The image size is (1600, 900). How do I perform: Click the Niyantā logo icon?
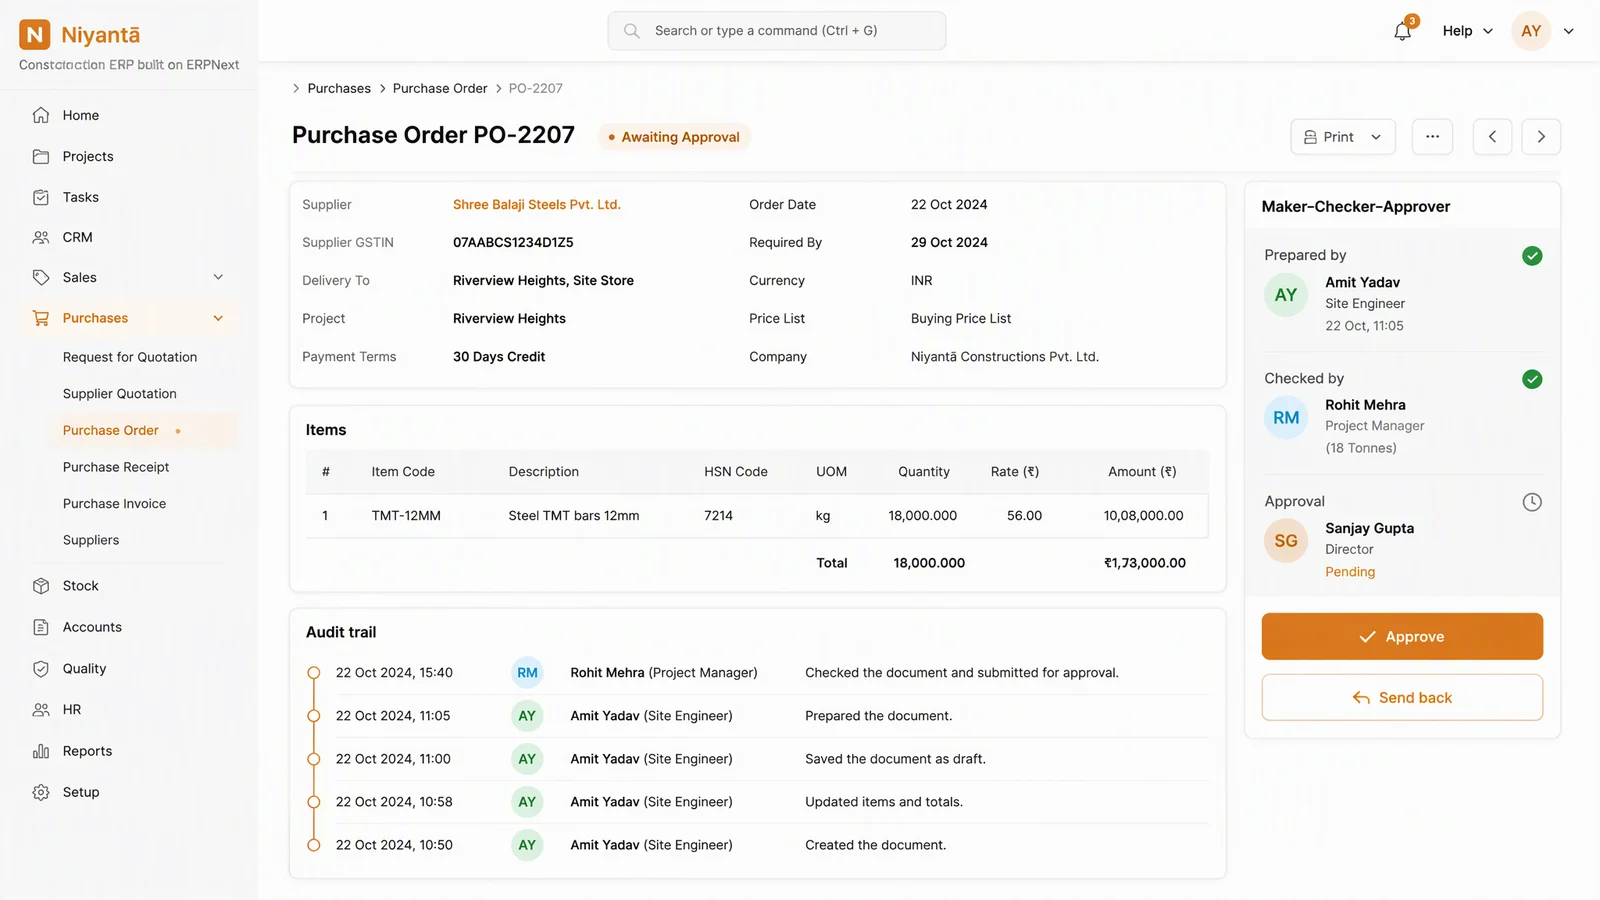coord(35,35)
